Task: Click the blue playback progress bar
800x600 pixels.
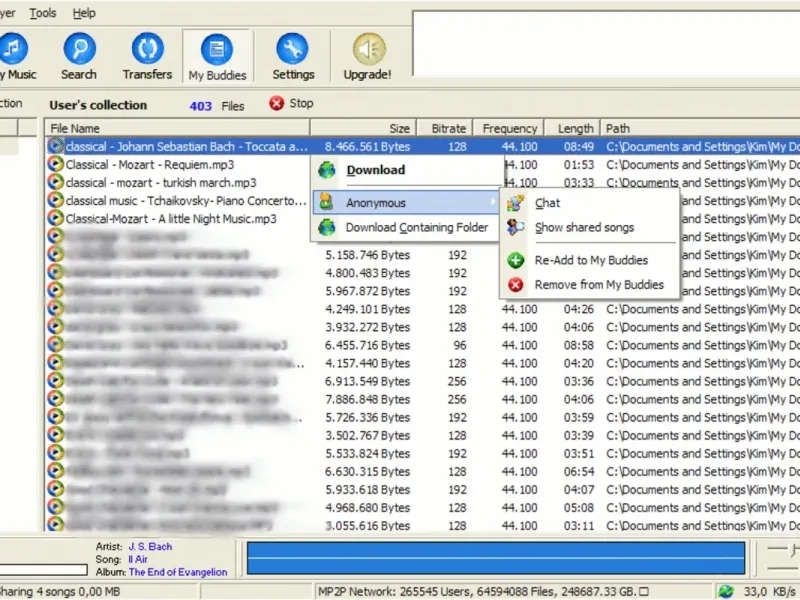Action: (x=495, y=558)
